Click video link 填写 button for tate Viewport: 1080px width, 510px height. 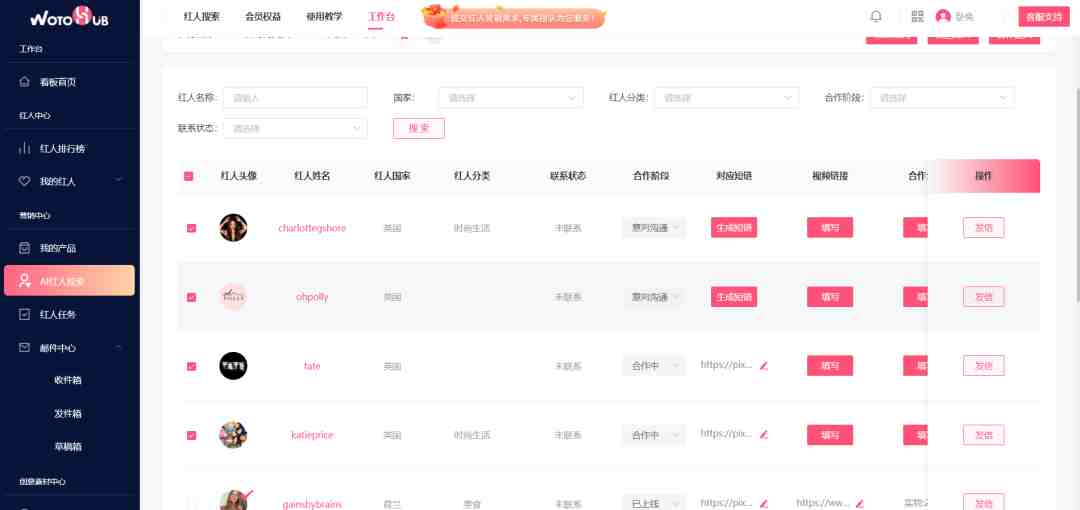(830, 365)
